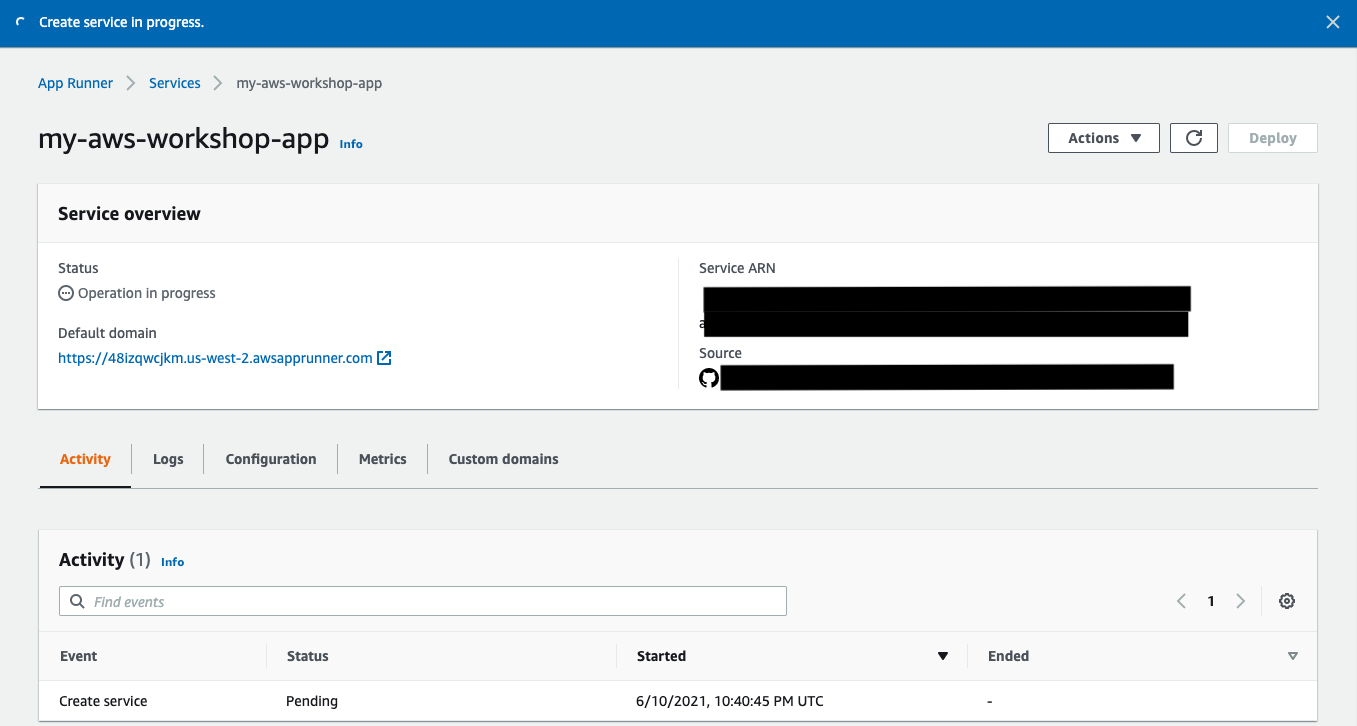Open the Logs tab
The height and width of the screenshot is (726, 1357).
168,459
